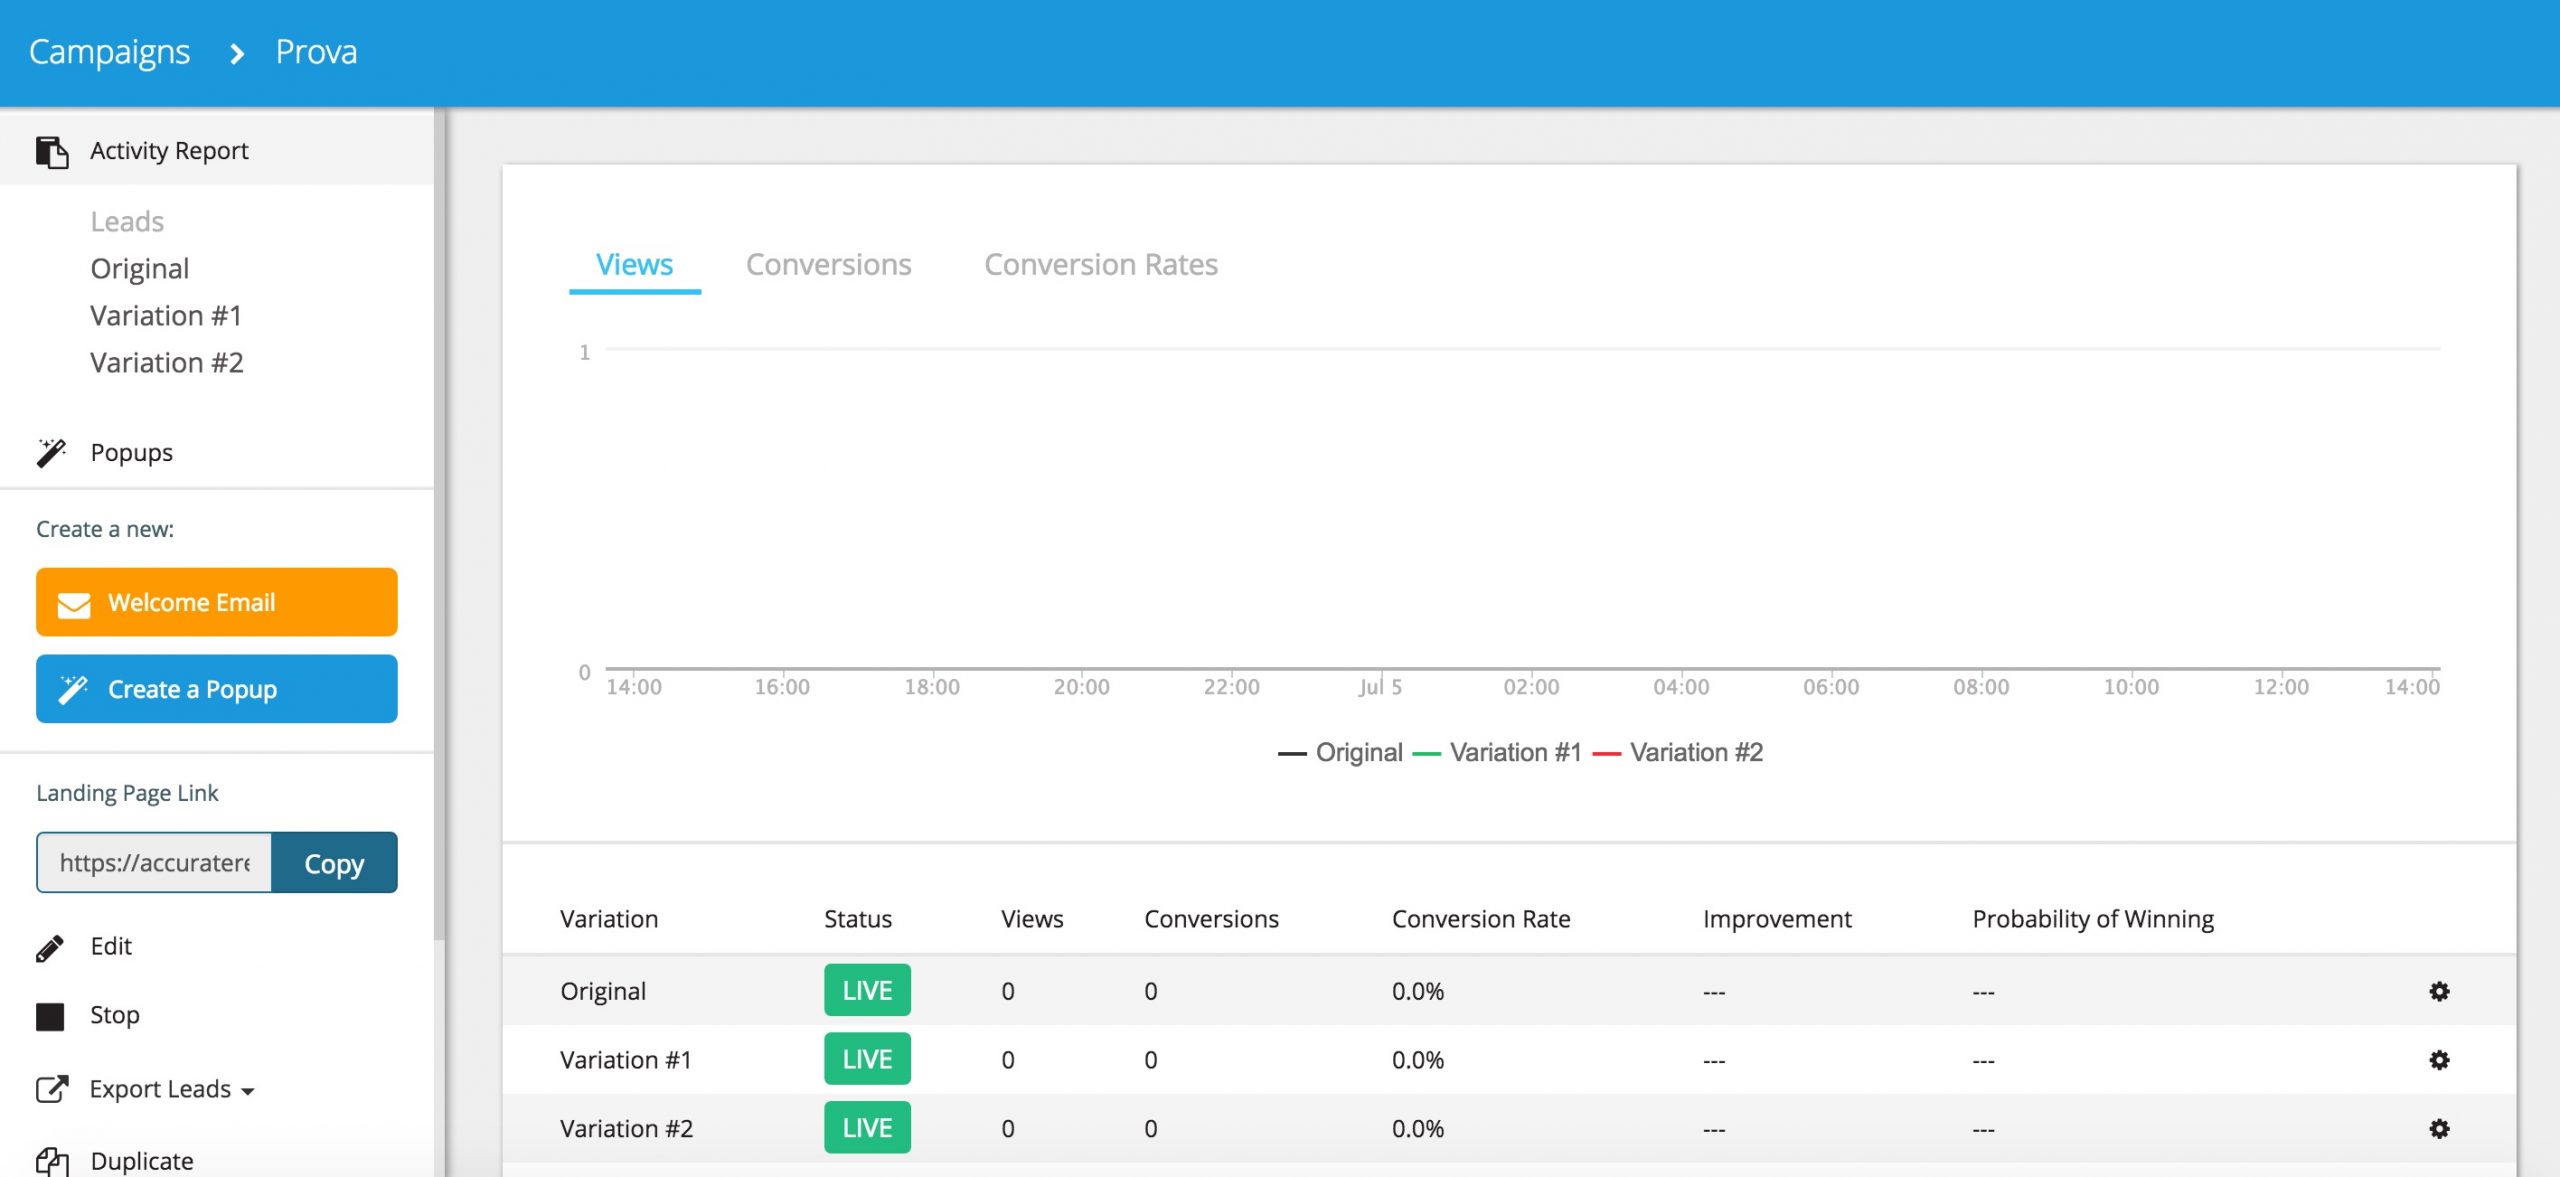Image resolution: width=2560 pixels, height=1177 pixels.
Task: Click the LIVE status badge for Original
Action: 867,989
